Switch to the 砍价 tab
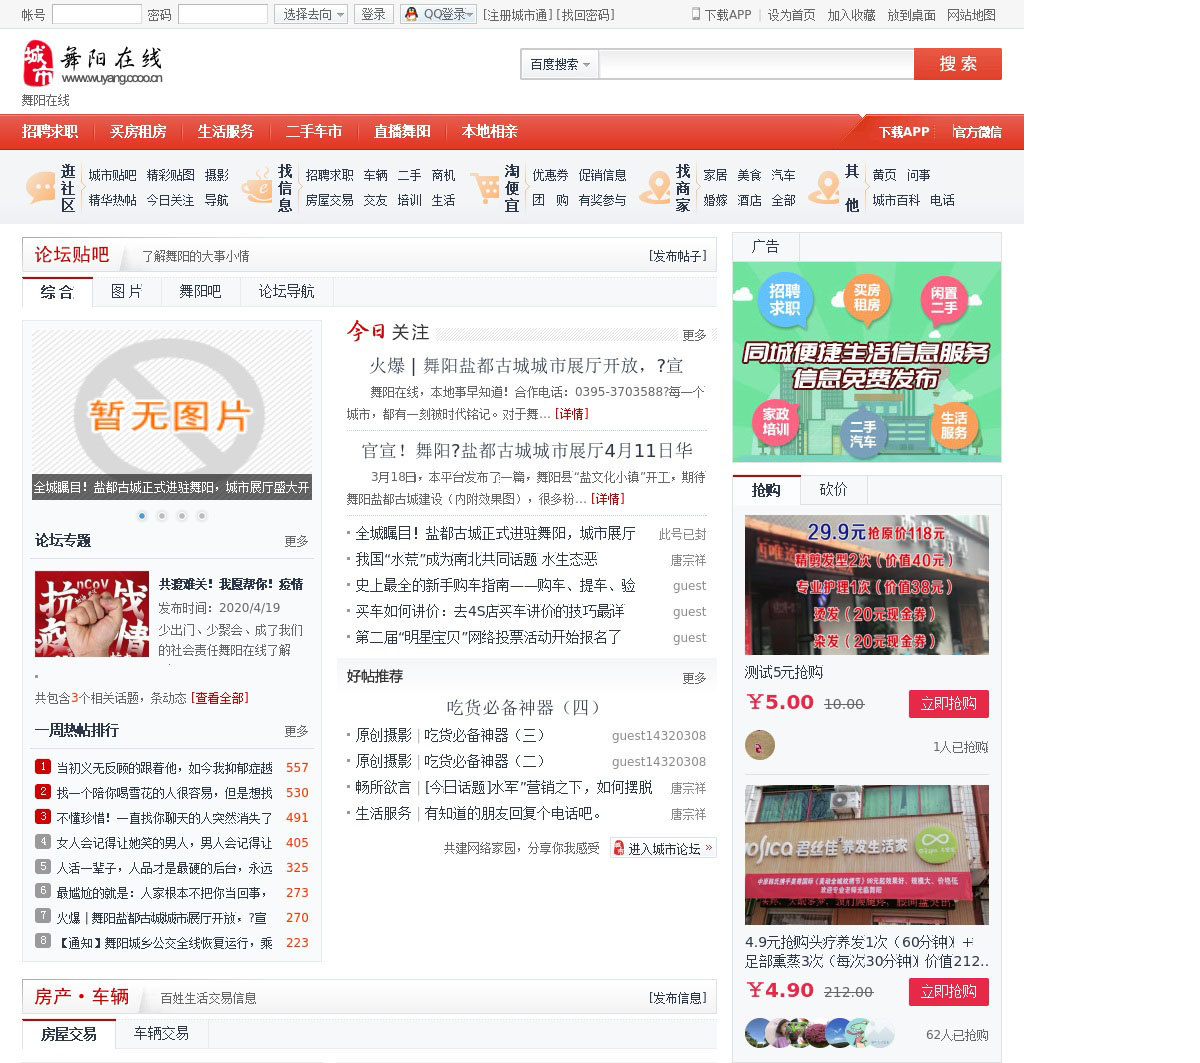1200x1063 pixels. (x=833, y=489)
